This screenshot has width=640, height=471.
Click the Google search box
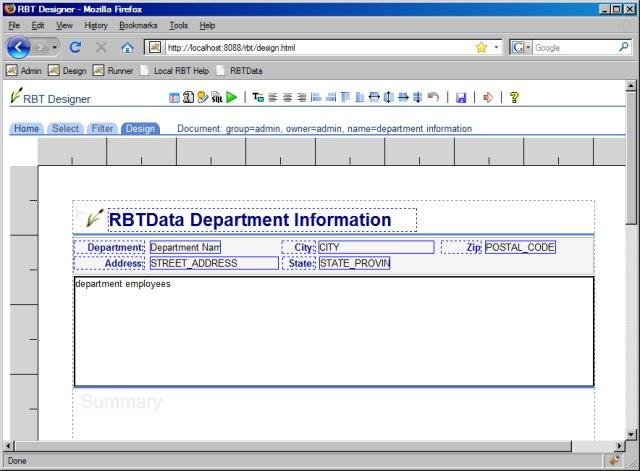click(575, 48)
